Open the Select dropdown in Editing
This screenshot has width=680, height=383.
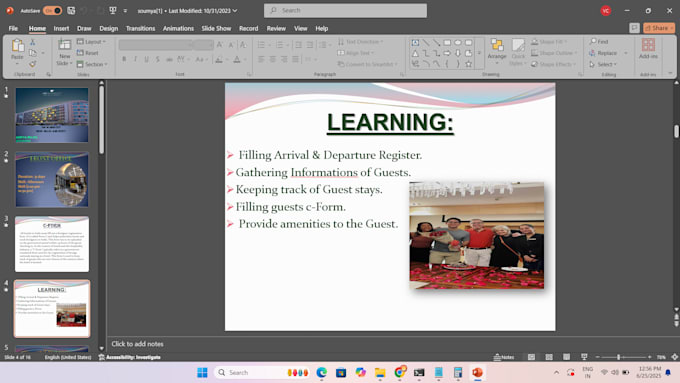[603, 64]
